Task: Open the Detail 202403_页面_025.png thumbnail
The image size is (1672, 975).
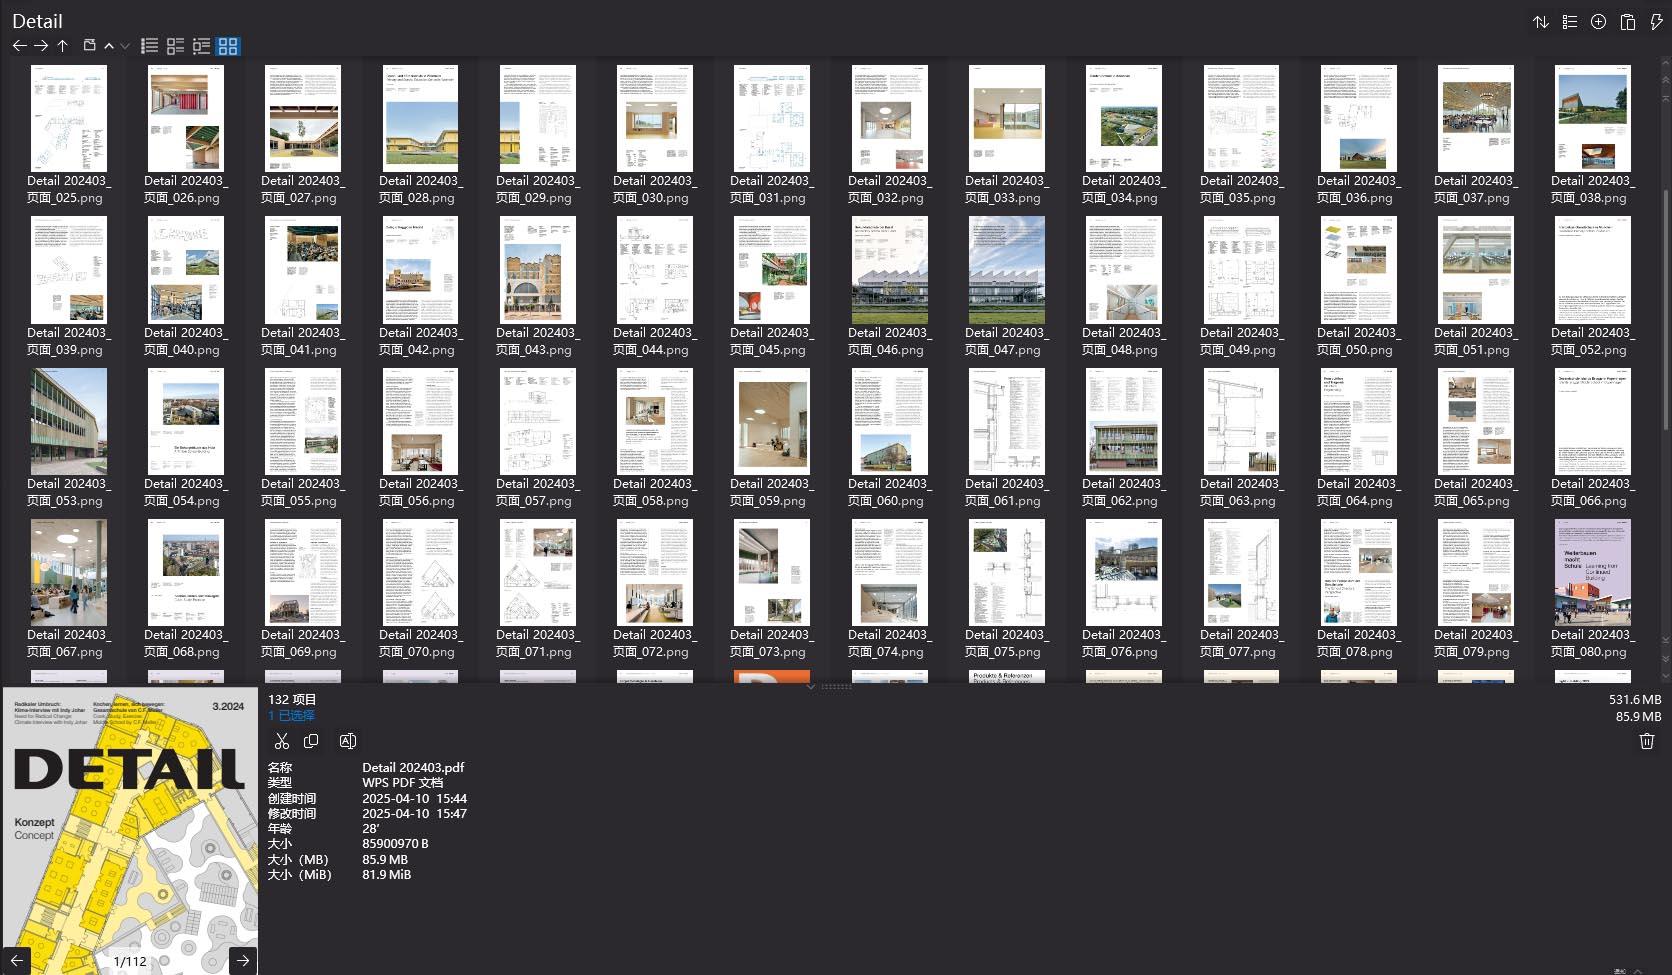Action: click(x=69, y=118)
